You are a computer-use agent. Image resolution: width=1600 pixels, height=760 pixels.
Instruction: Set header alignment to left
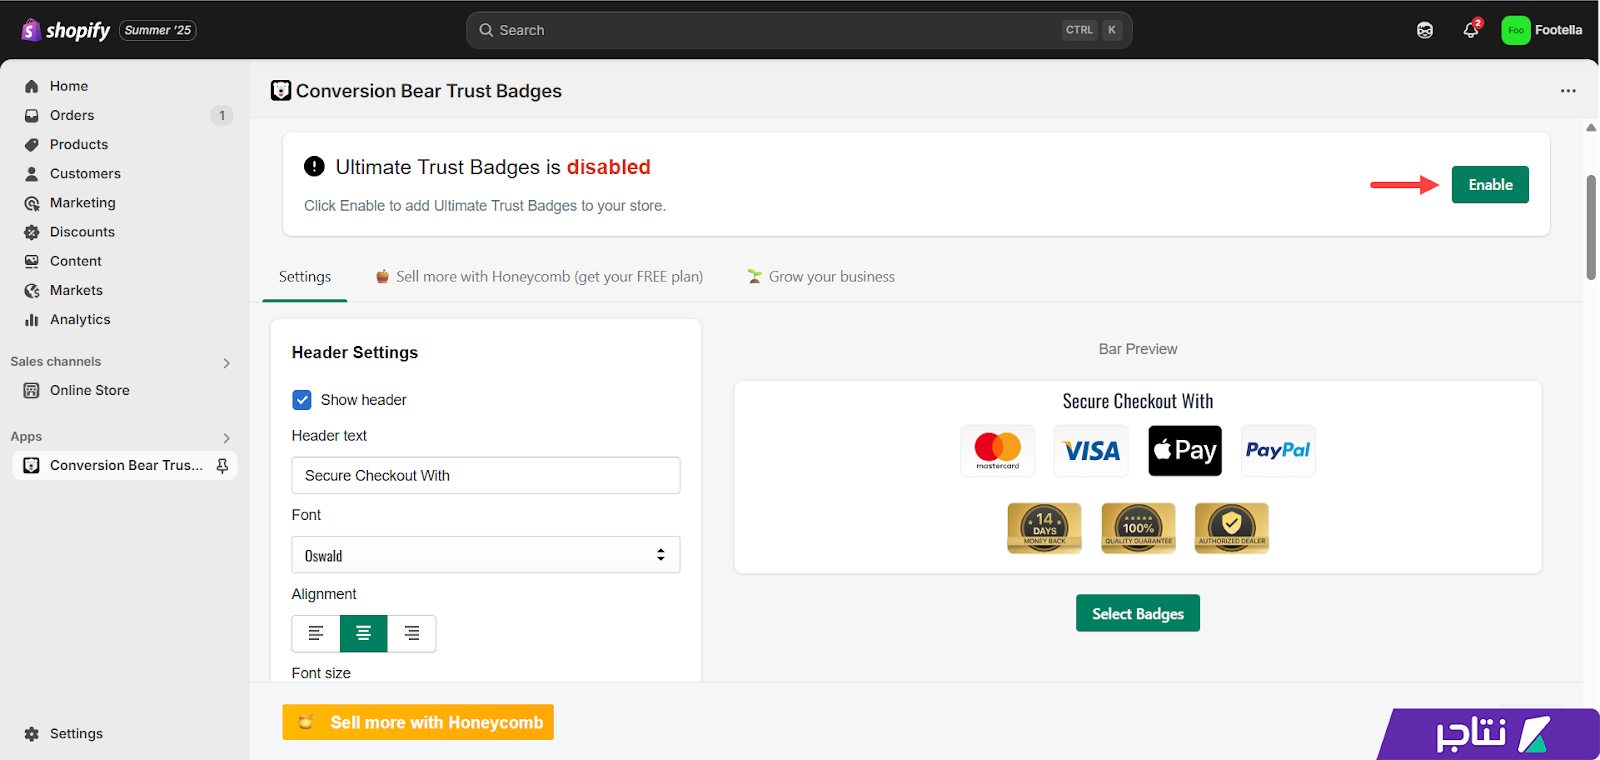pyautogui.click(x=316, y=633)
